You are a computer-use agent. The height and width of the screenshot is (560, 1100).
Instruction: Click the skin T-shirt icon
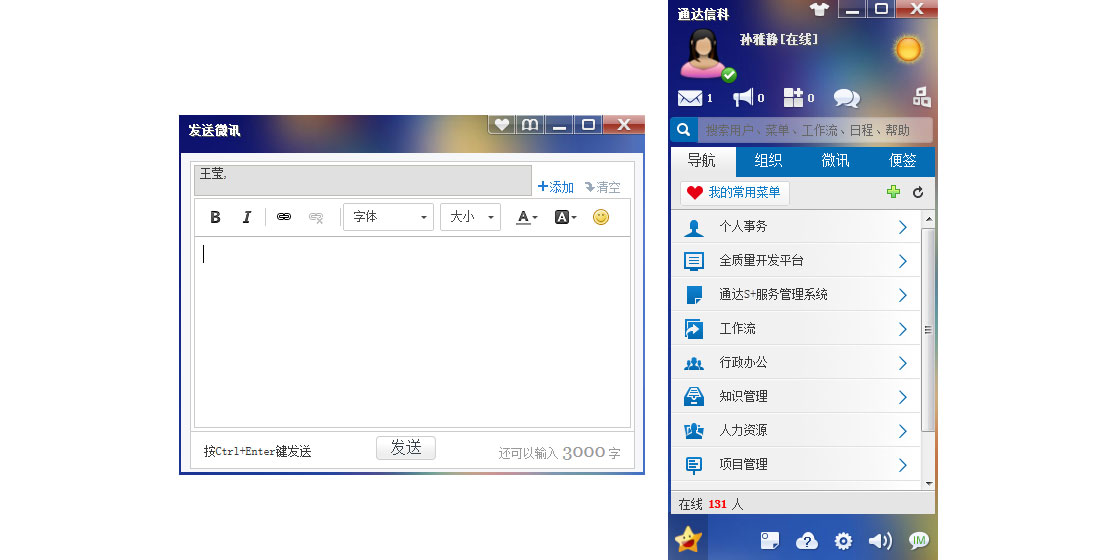pos(820,10)
